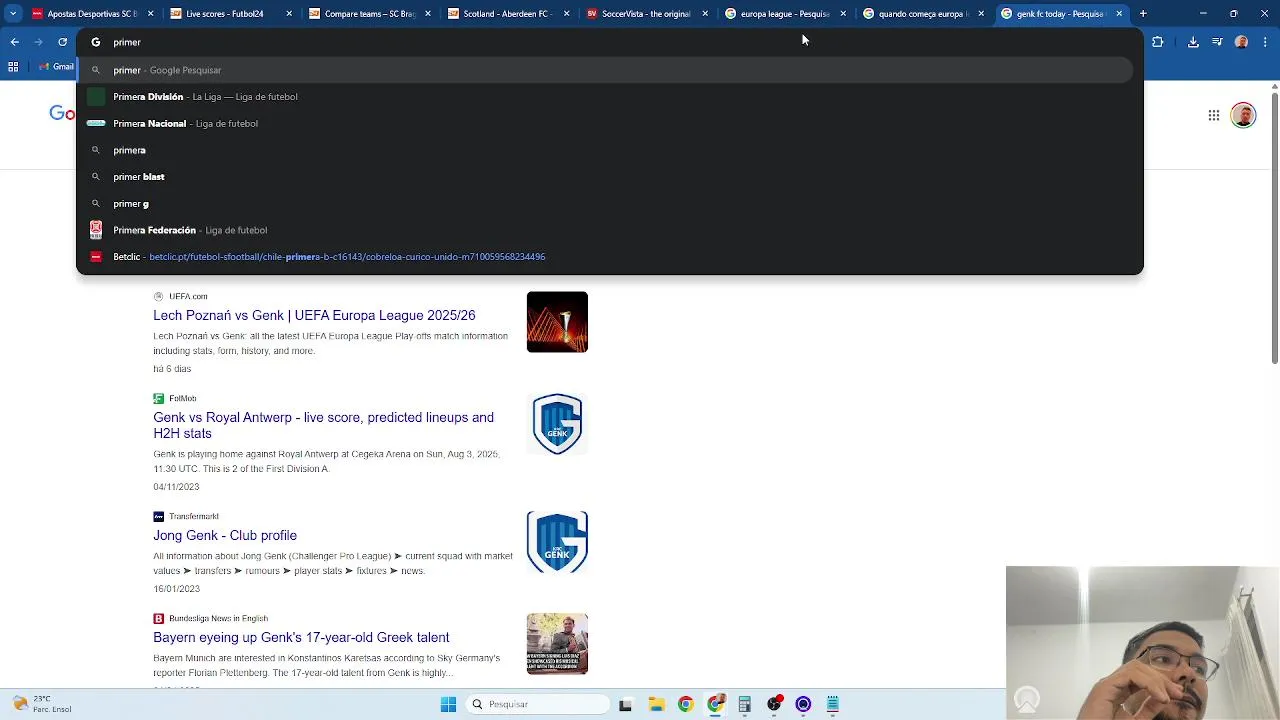Open the Calculator icon on the taskbar
Screen dimensions: 1280x720
pyautogui.click(x=744, y=704)
